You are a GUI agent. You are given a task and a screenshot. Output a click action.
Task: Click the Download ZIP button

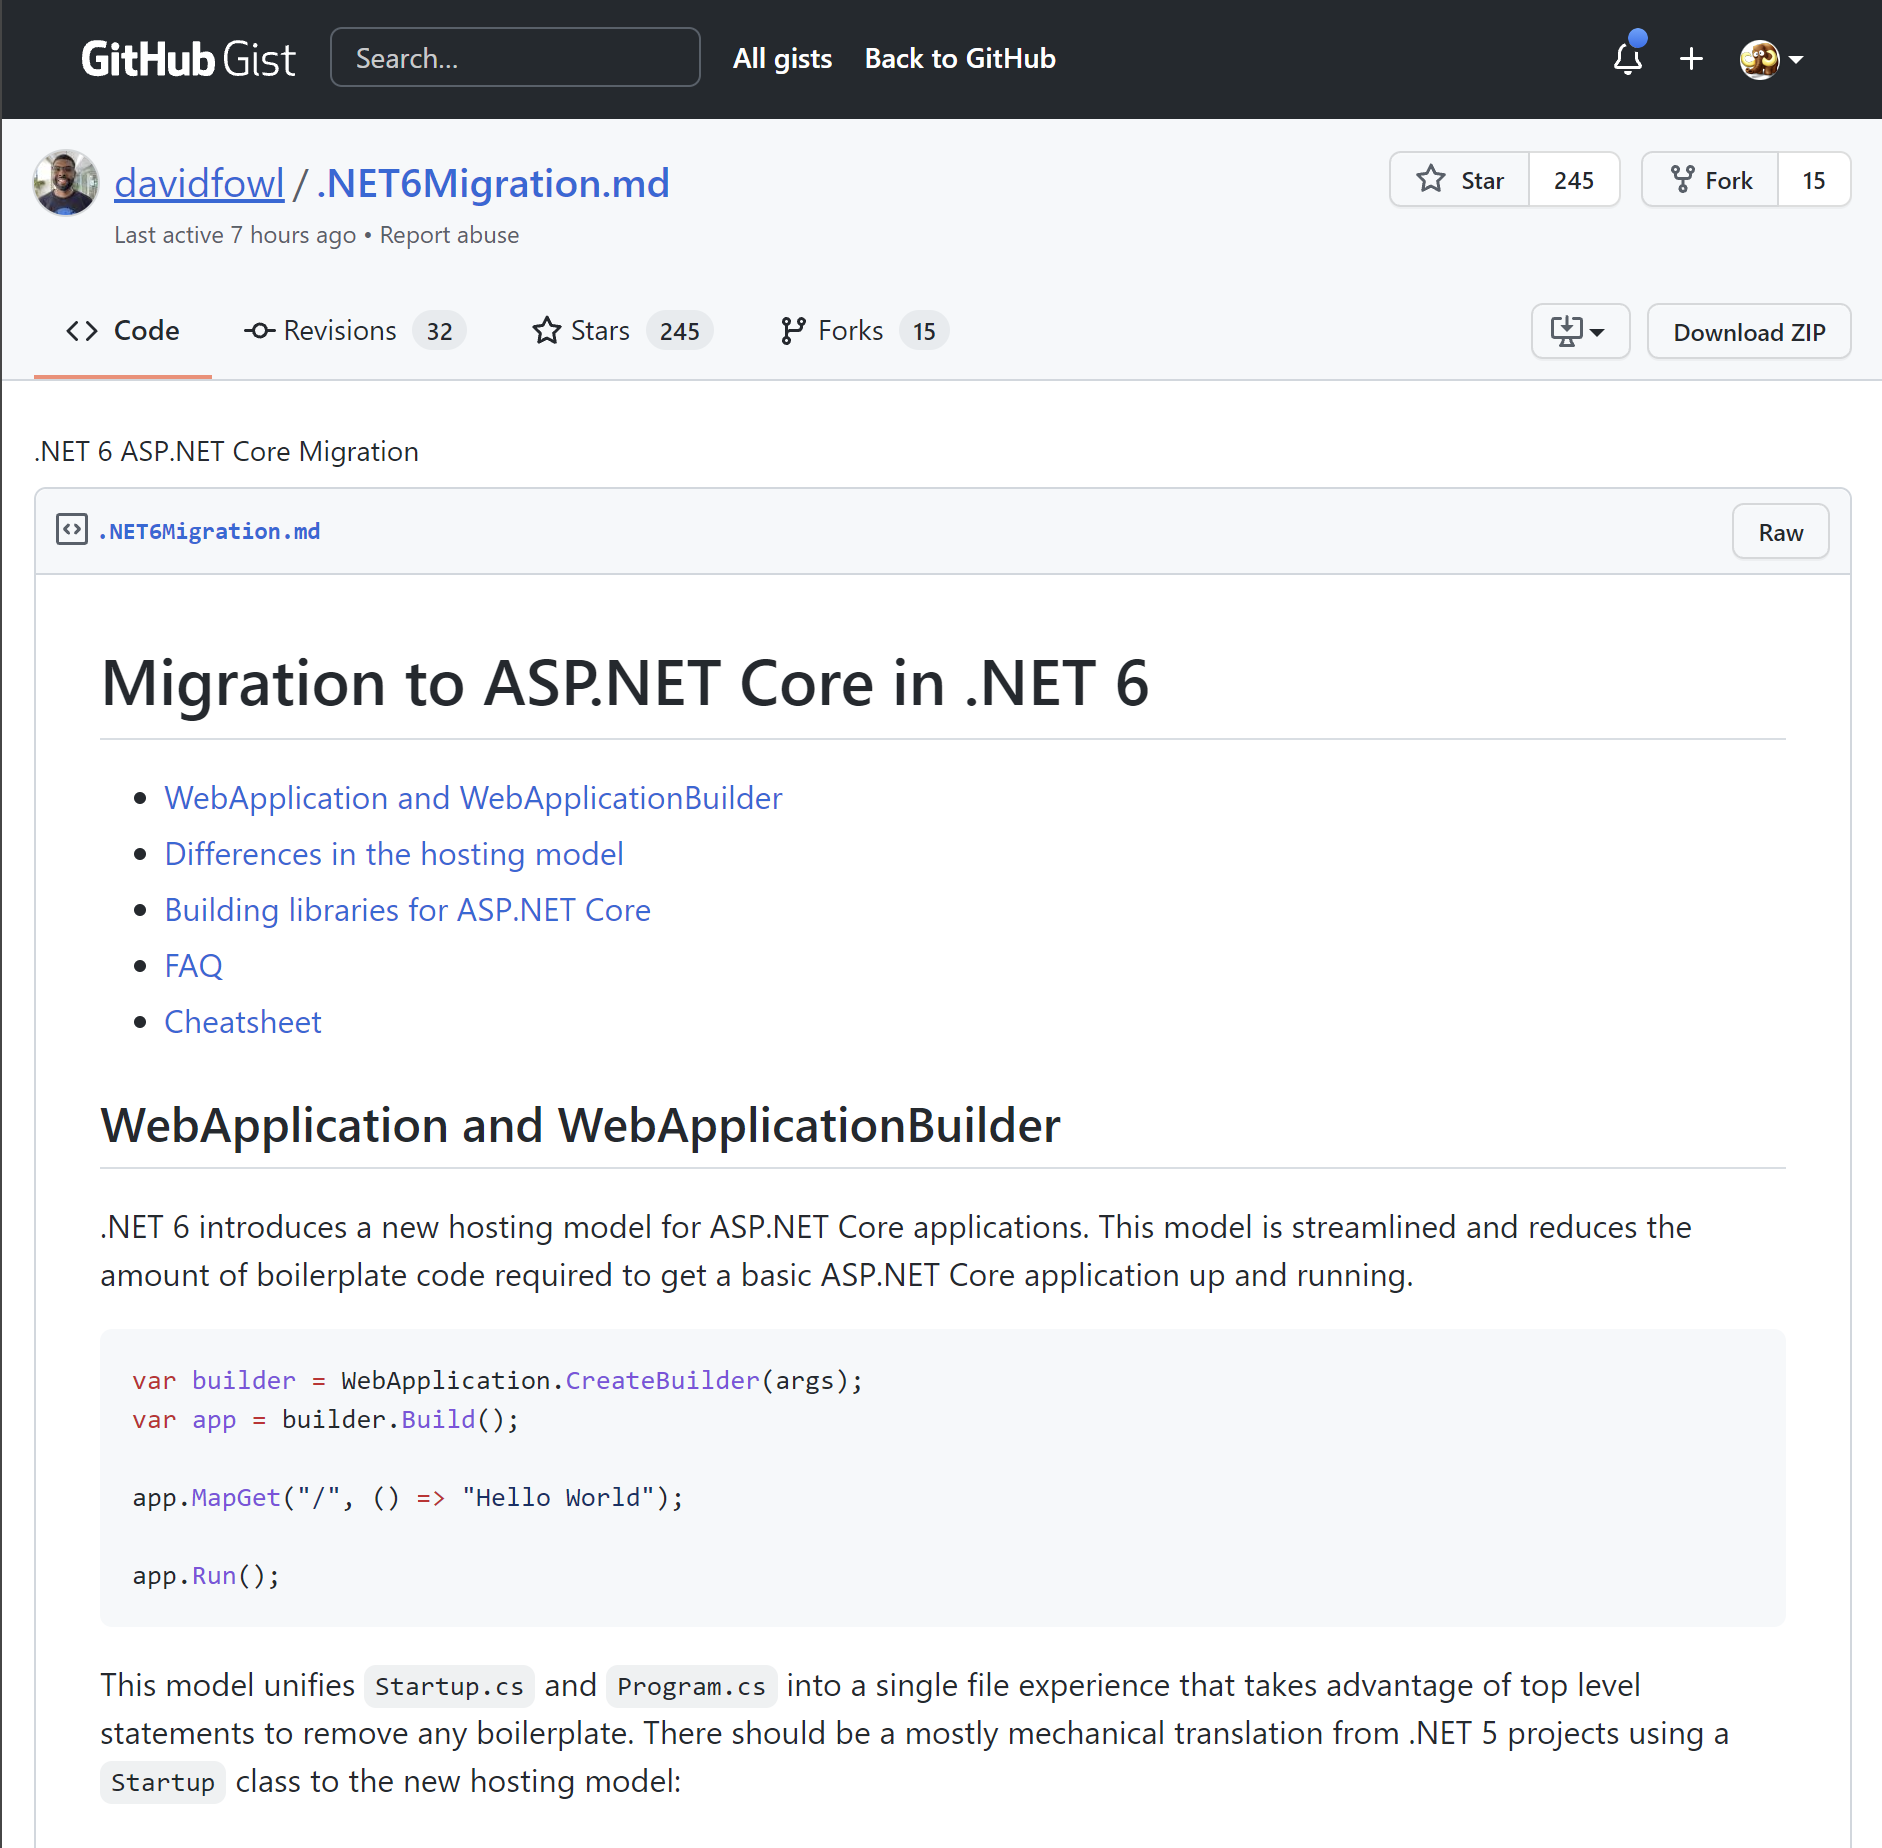(1749, 331)
